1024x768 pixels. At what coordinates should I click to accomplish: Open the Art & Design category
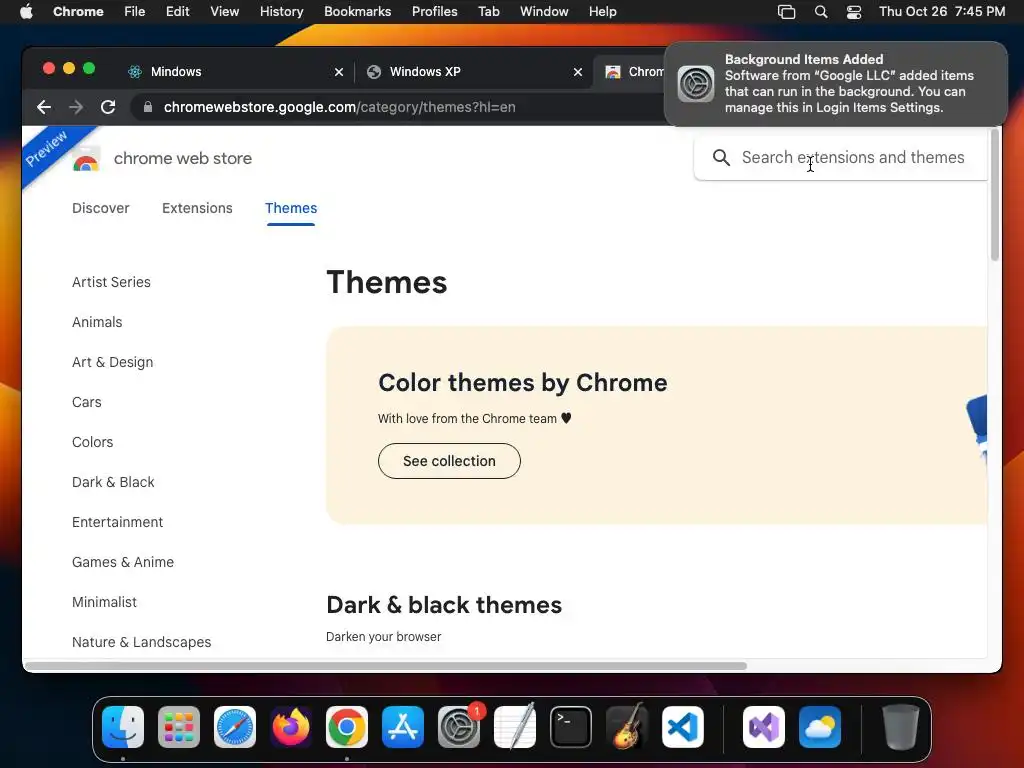[112, 362]
